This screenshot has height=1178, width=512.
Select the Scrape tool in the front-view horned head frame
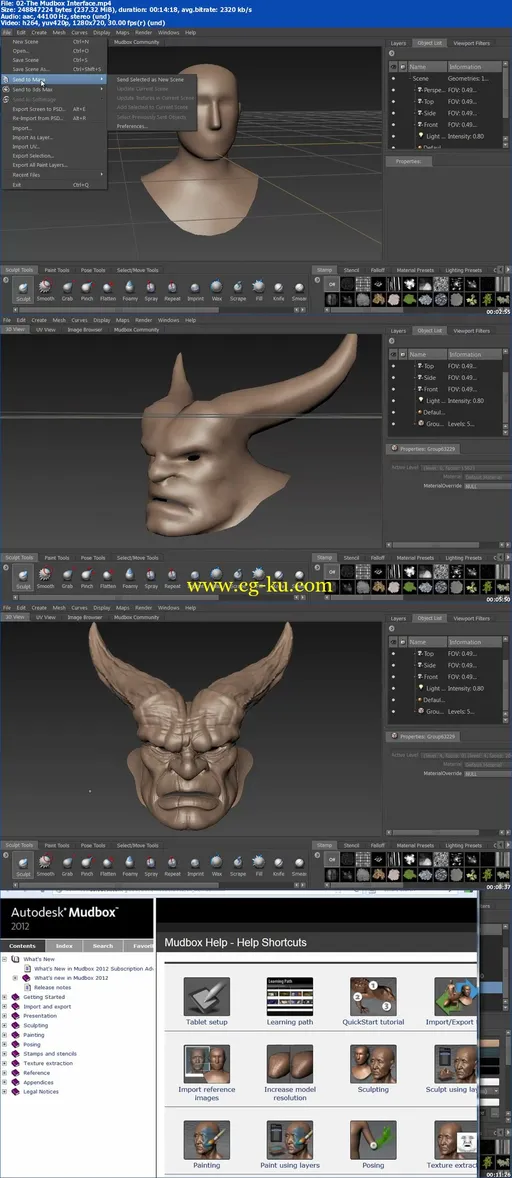pos(238,865)
